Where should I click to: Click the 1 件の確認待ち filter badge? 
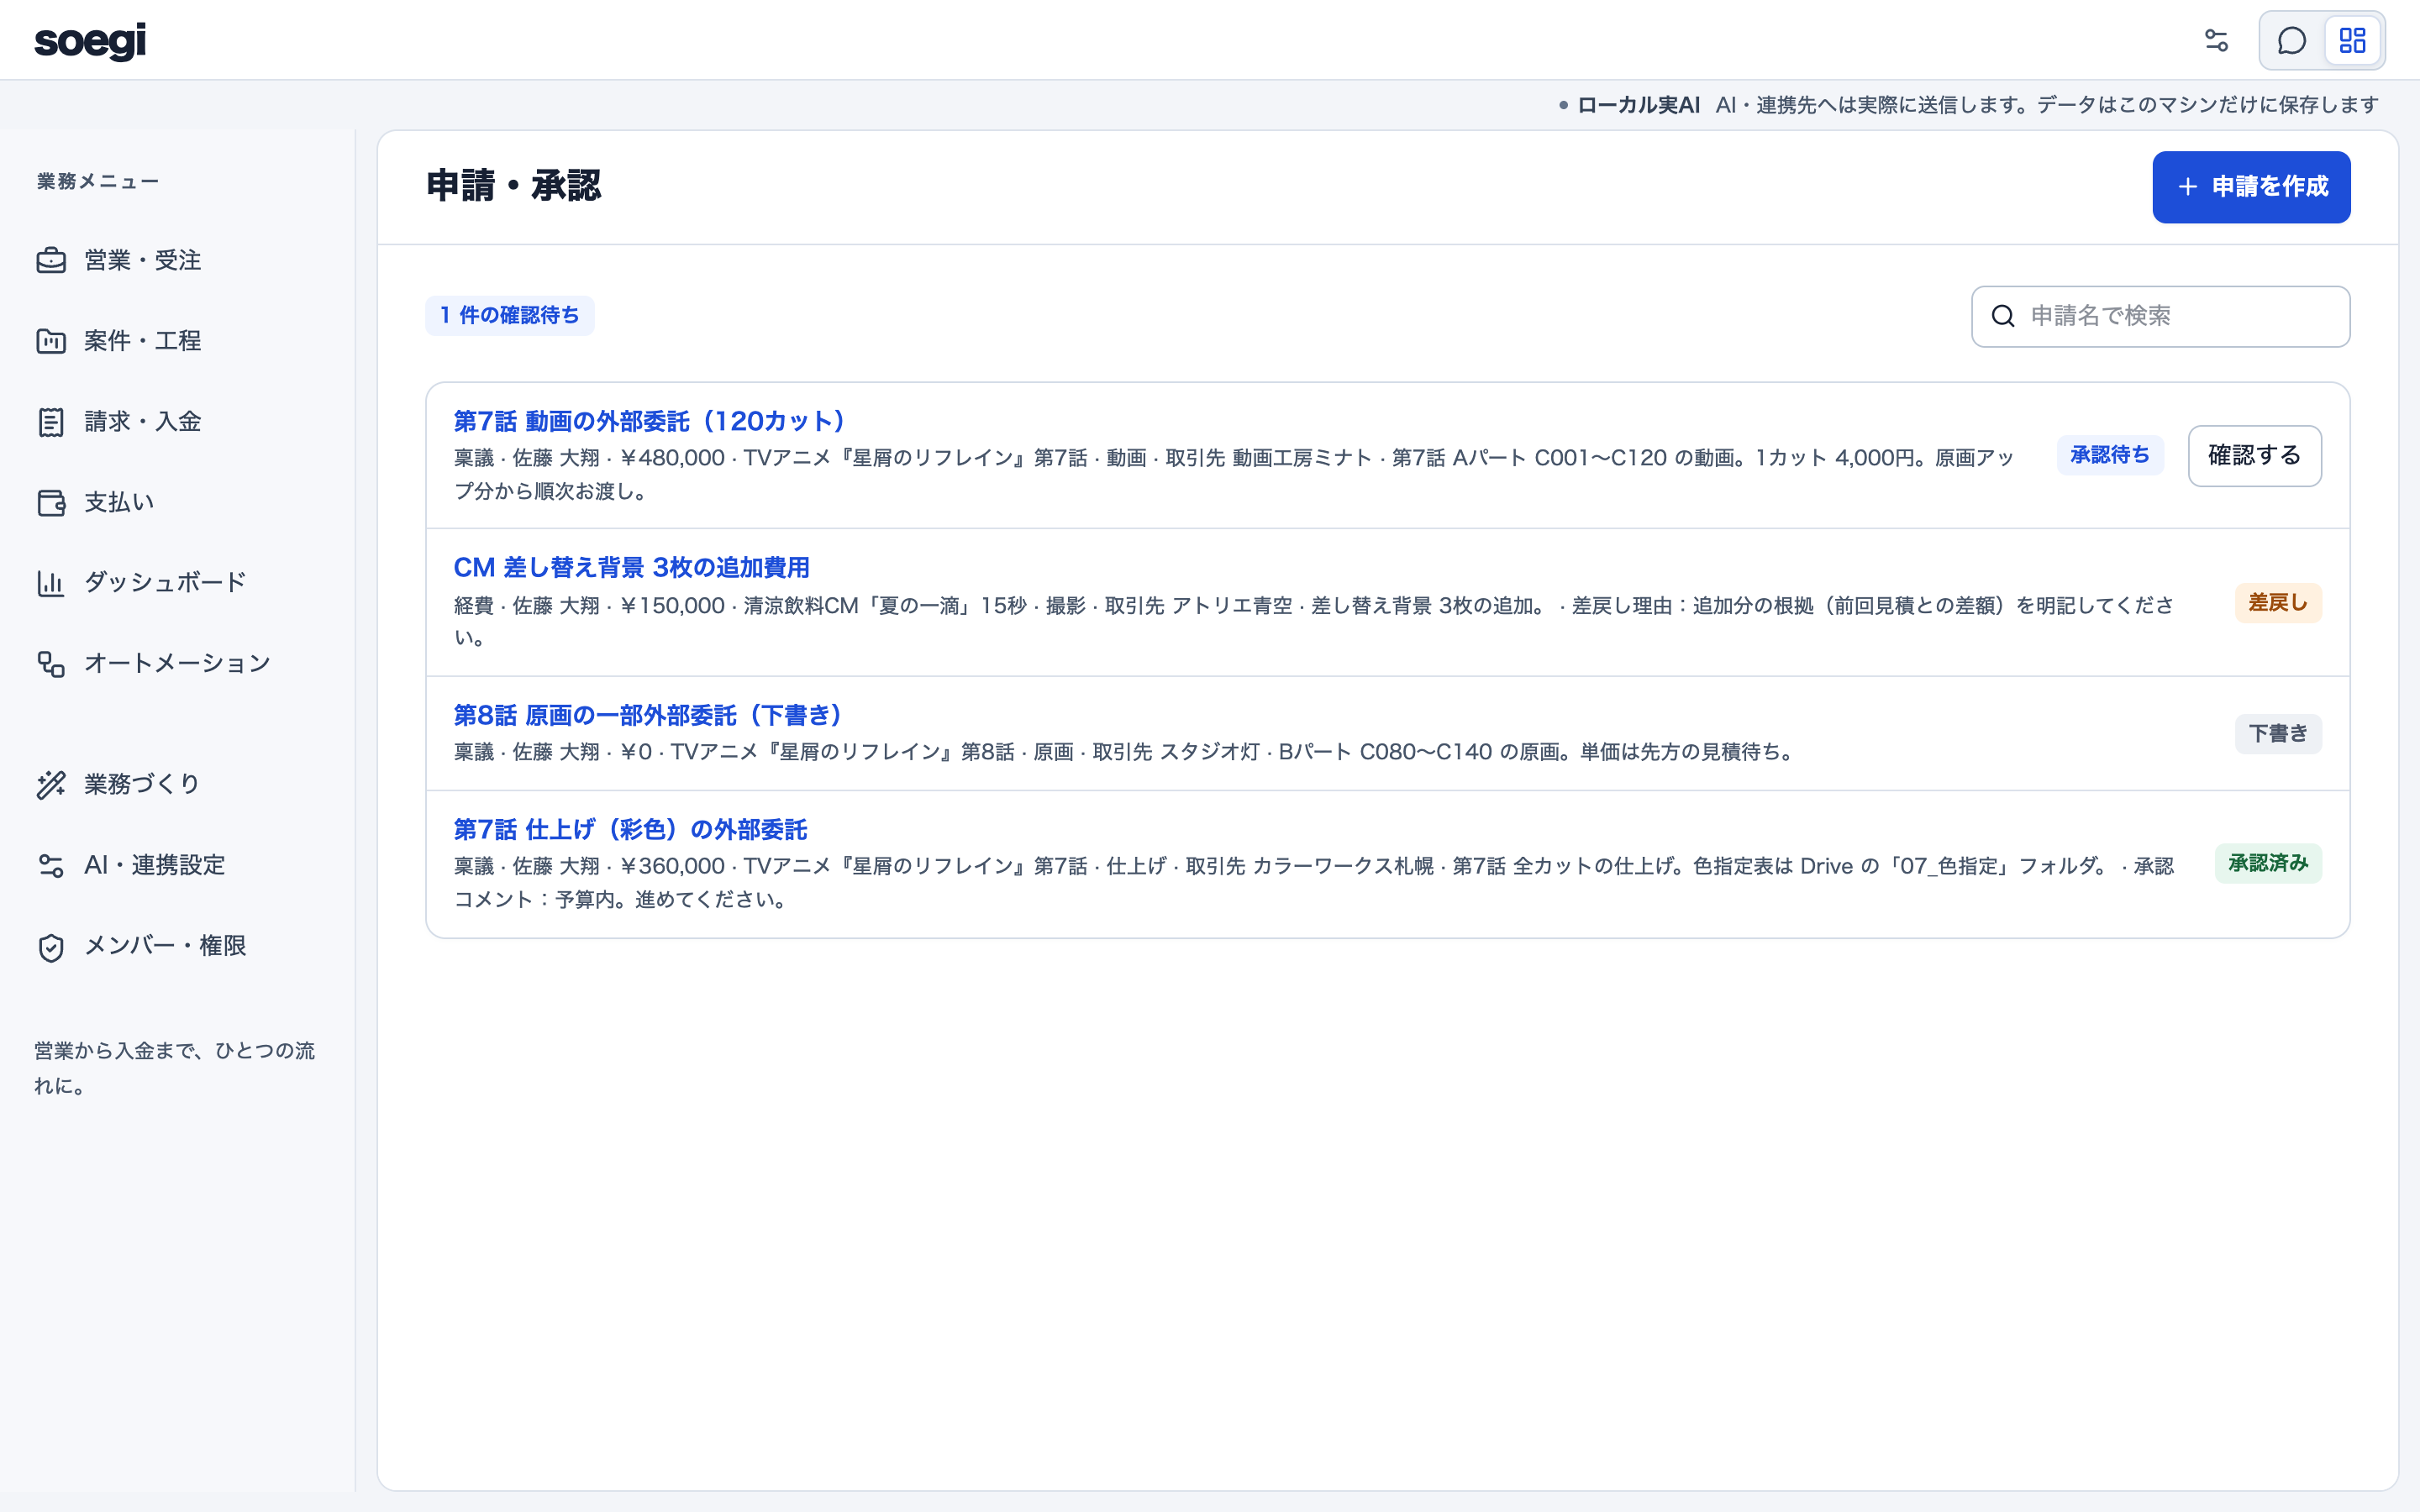[x=510, y=316]
